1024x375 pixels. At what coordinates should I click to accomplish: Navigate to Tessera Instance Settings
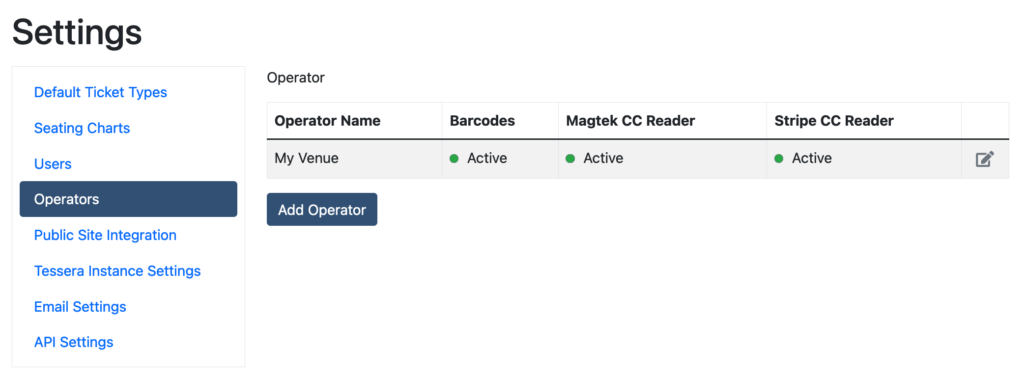[118, 270]
